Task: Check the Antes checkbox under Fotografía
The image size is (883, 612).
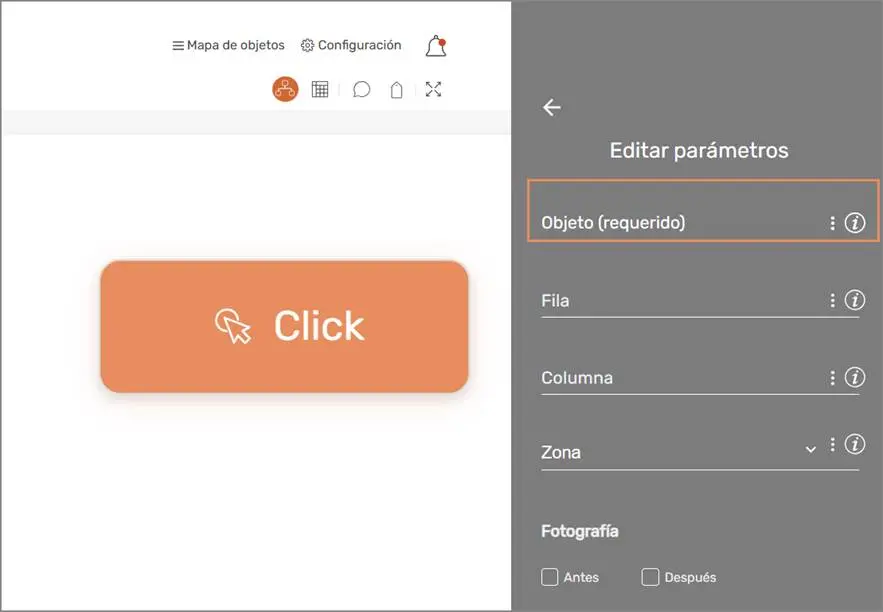Action: pyautogui.click(x=550, y=576)
